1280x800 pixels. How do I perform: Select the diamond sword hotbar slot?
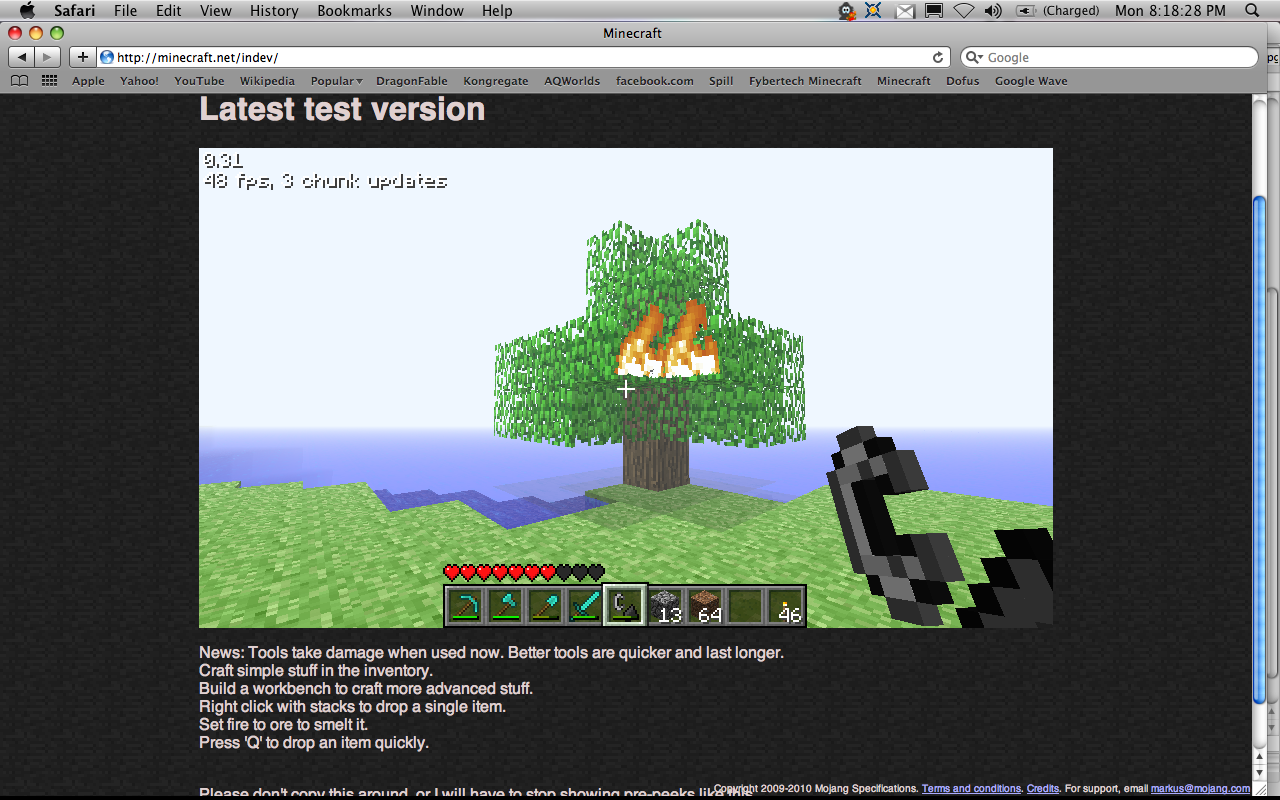(585, 605)
